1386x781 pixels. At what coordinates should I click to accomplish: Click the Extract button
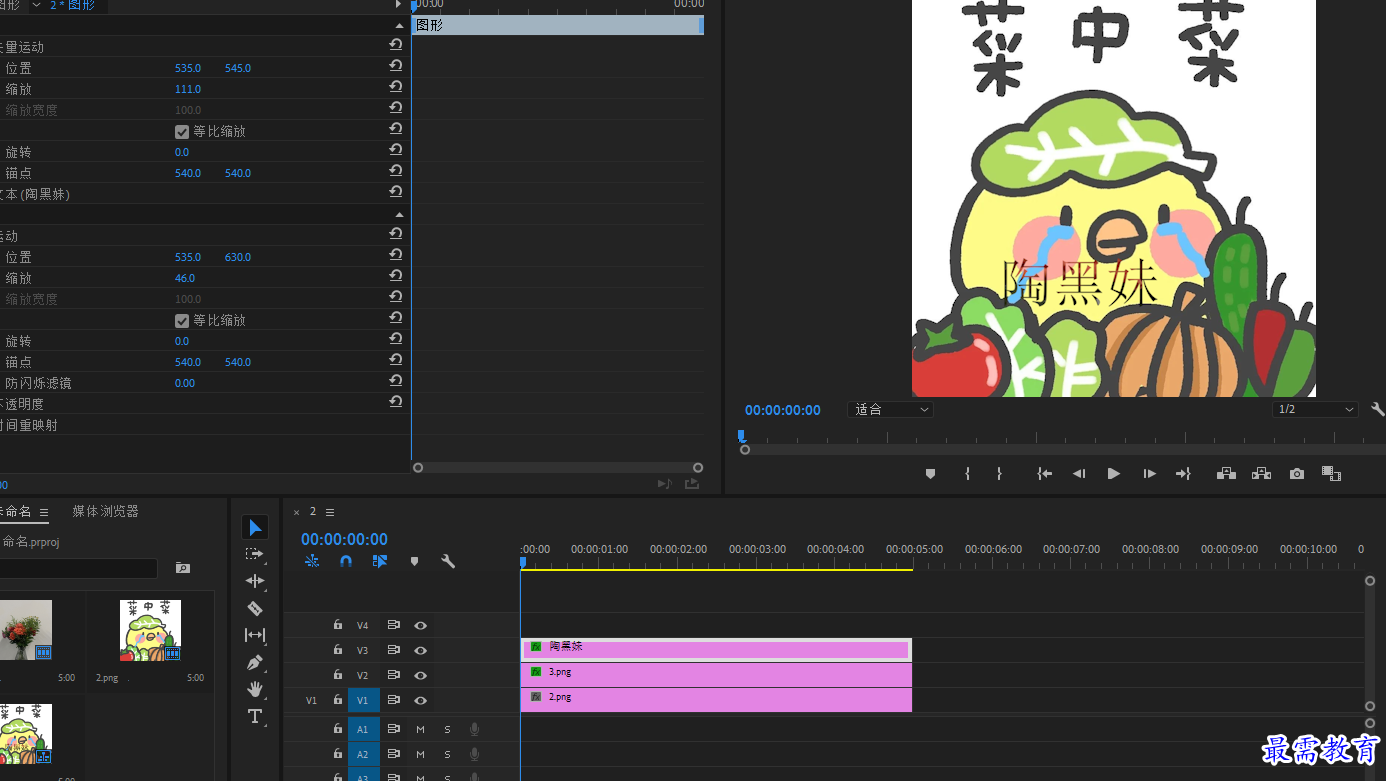point(1261,474)
